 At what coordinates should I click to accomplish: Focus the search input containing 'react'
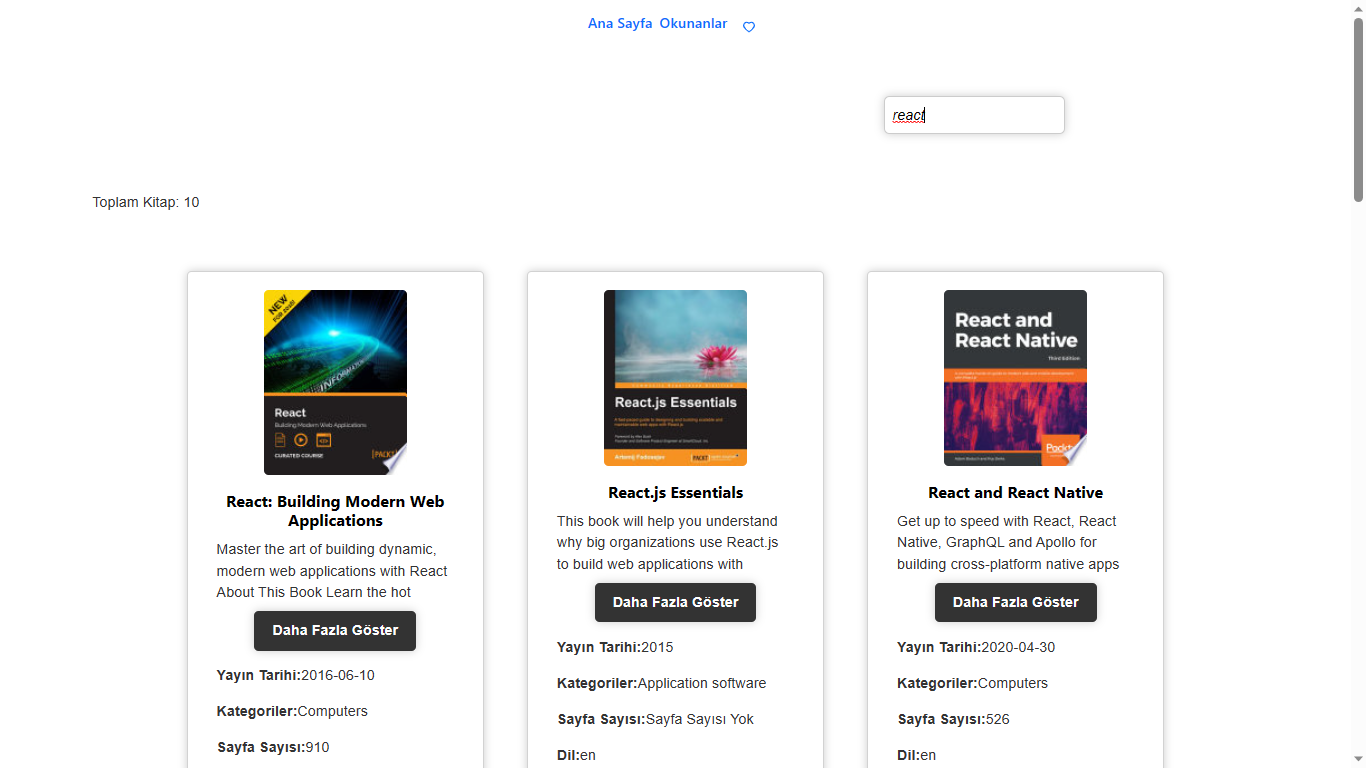(973, 114)
